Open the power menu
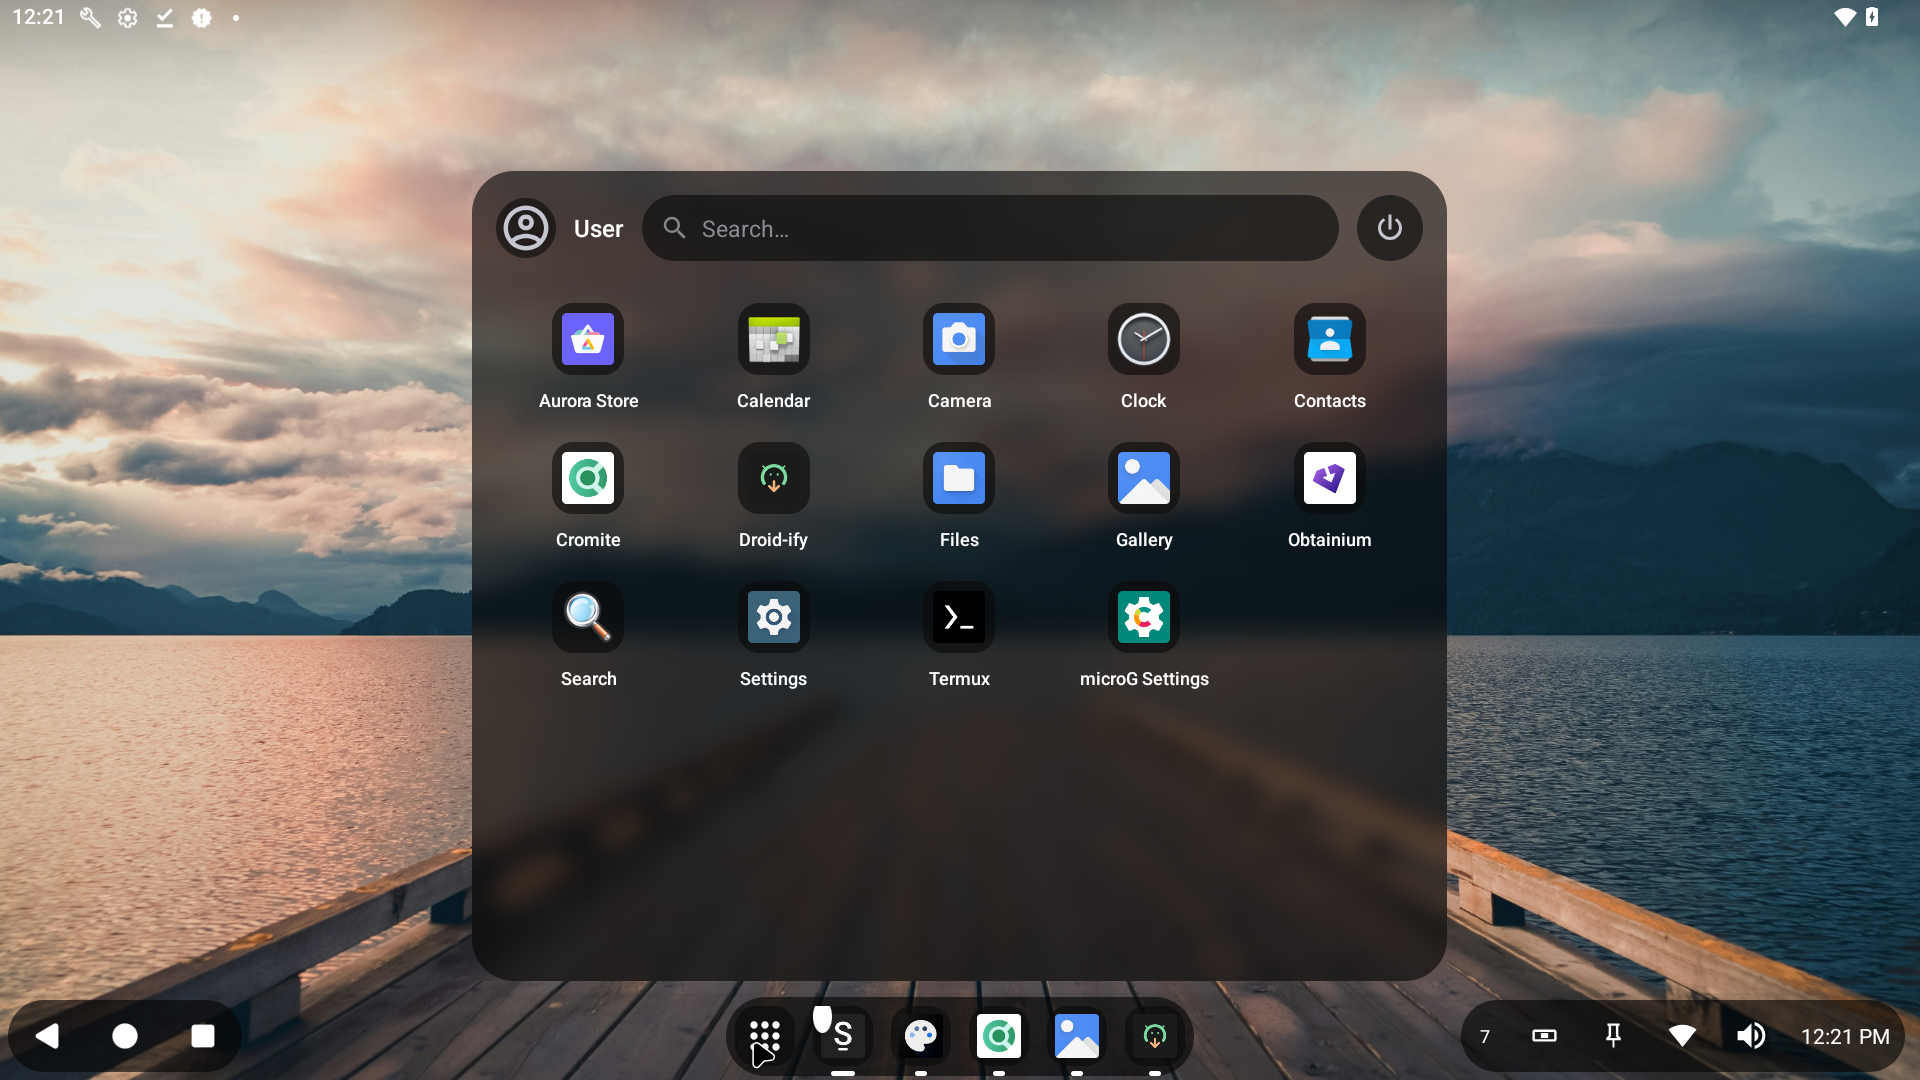 1389,228
